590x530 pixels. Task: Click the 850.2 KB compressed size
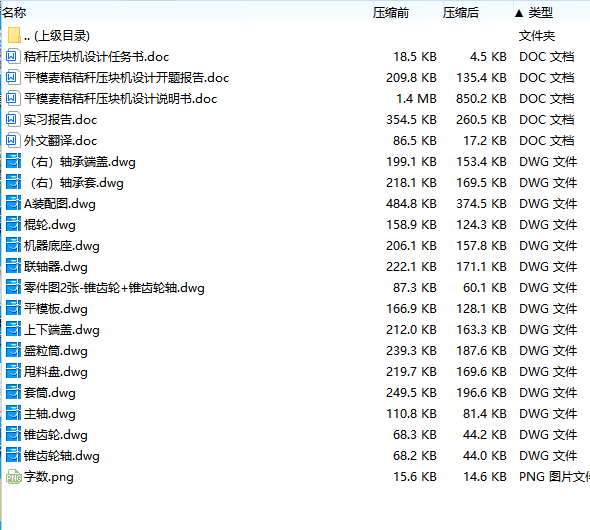(x=481, y=99)
